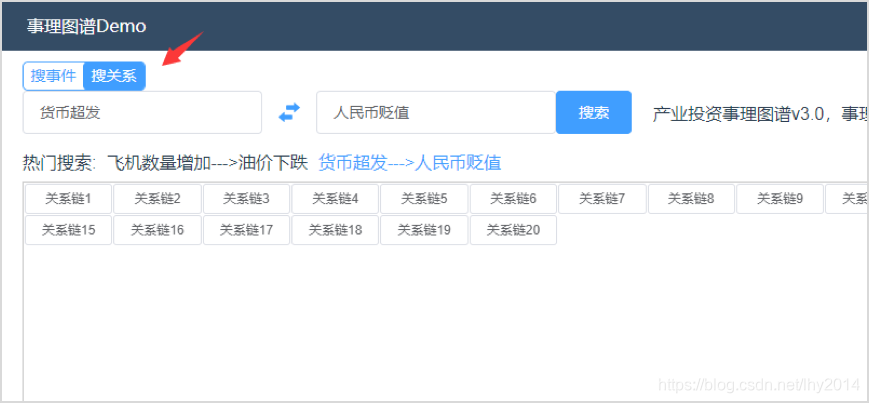
Task: Click the 事理图谱Demo header title
Action: coord(86,27)
